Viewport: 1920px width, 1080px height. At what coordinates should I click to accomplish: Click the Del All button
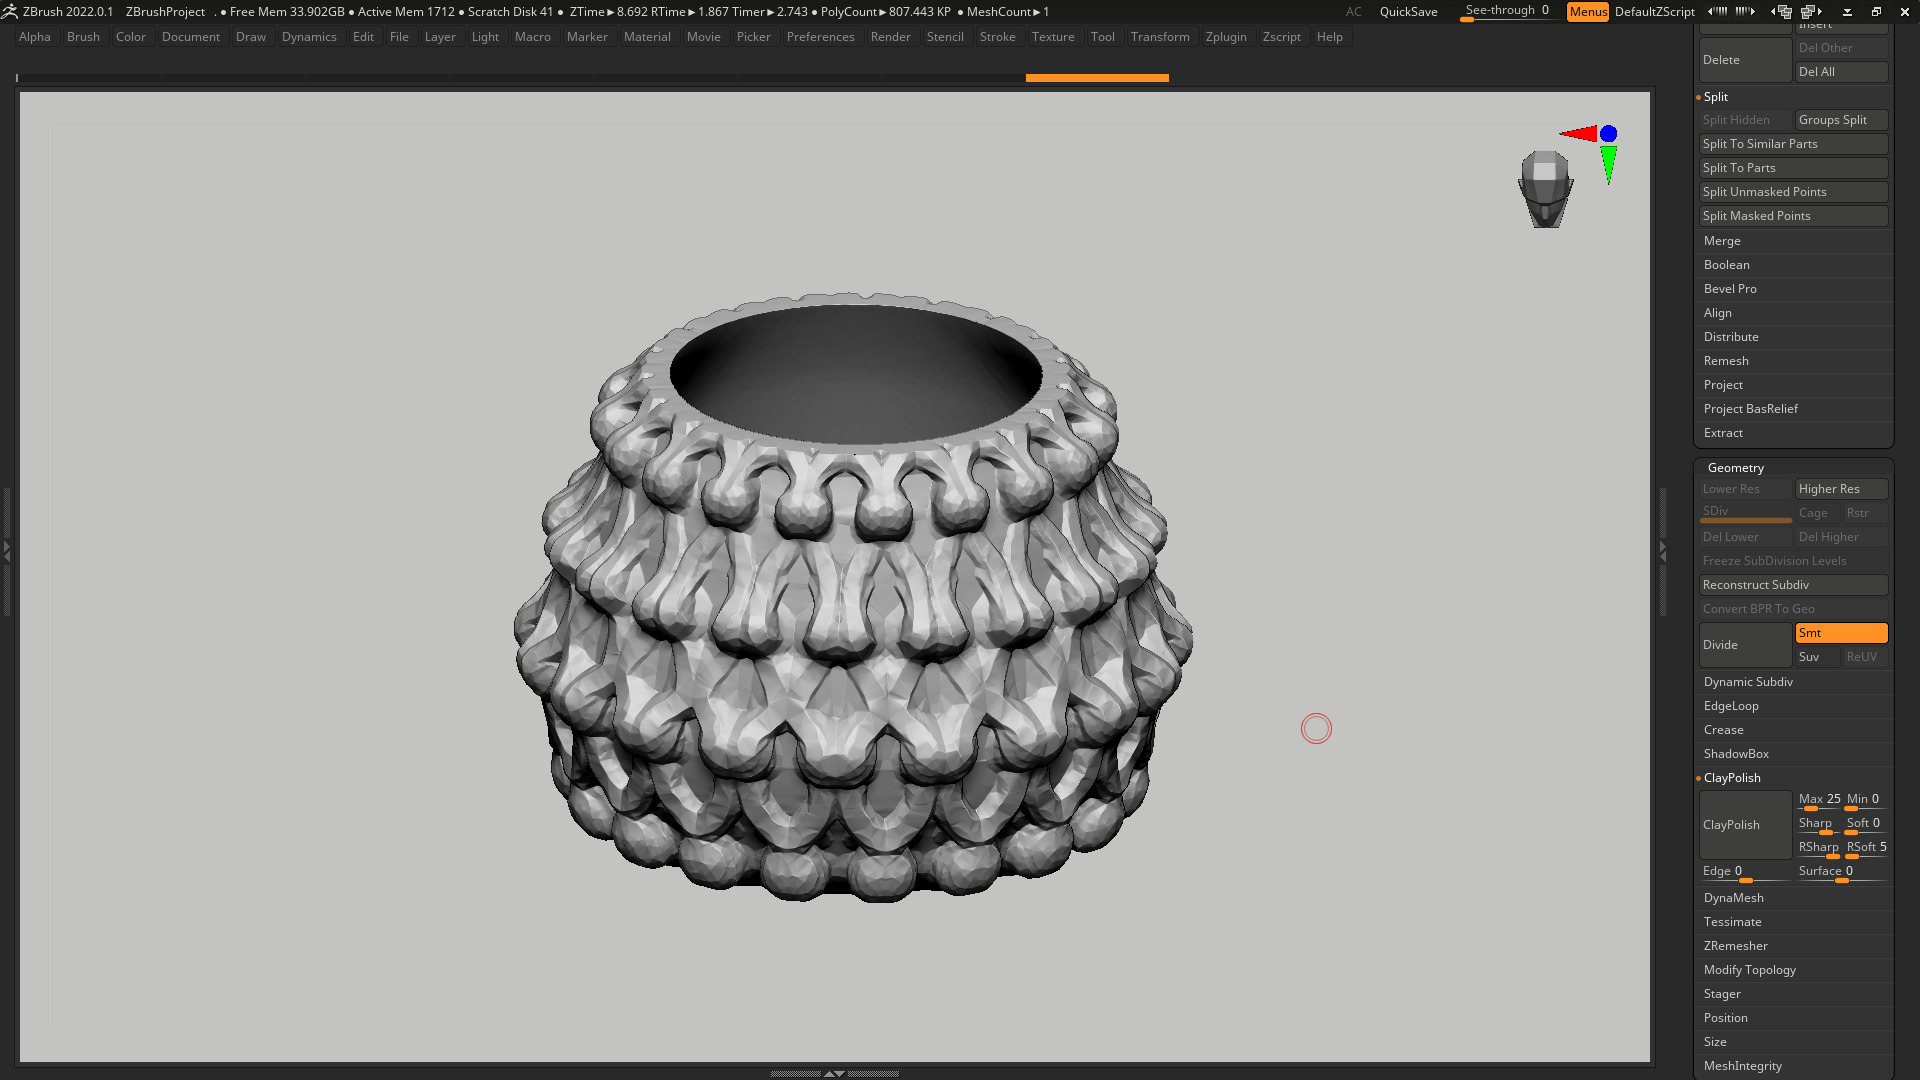1841,72
